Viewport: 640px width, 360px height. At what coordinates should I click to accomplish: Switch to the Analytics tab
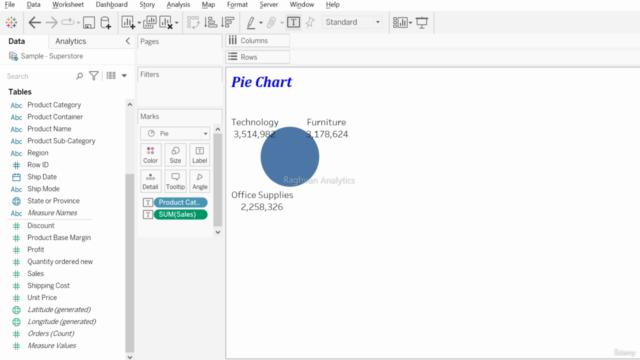click(x=71, y=41)
